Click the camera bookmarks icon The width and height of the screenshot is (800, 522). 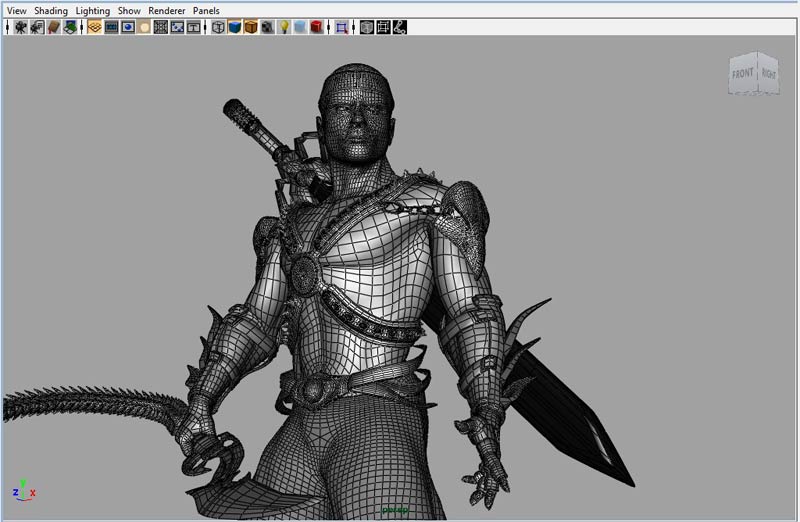coord(53,27)
